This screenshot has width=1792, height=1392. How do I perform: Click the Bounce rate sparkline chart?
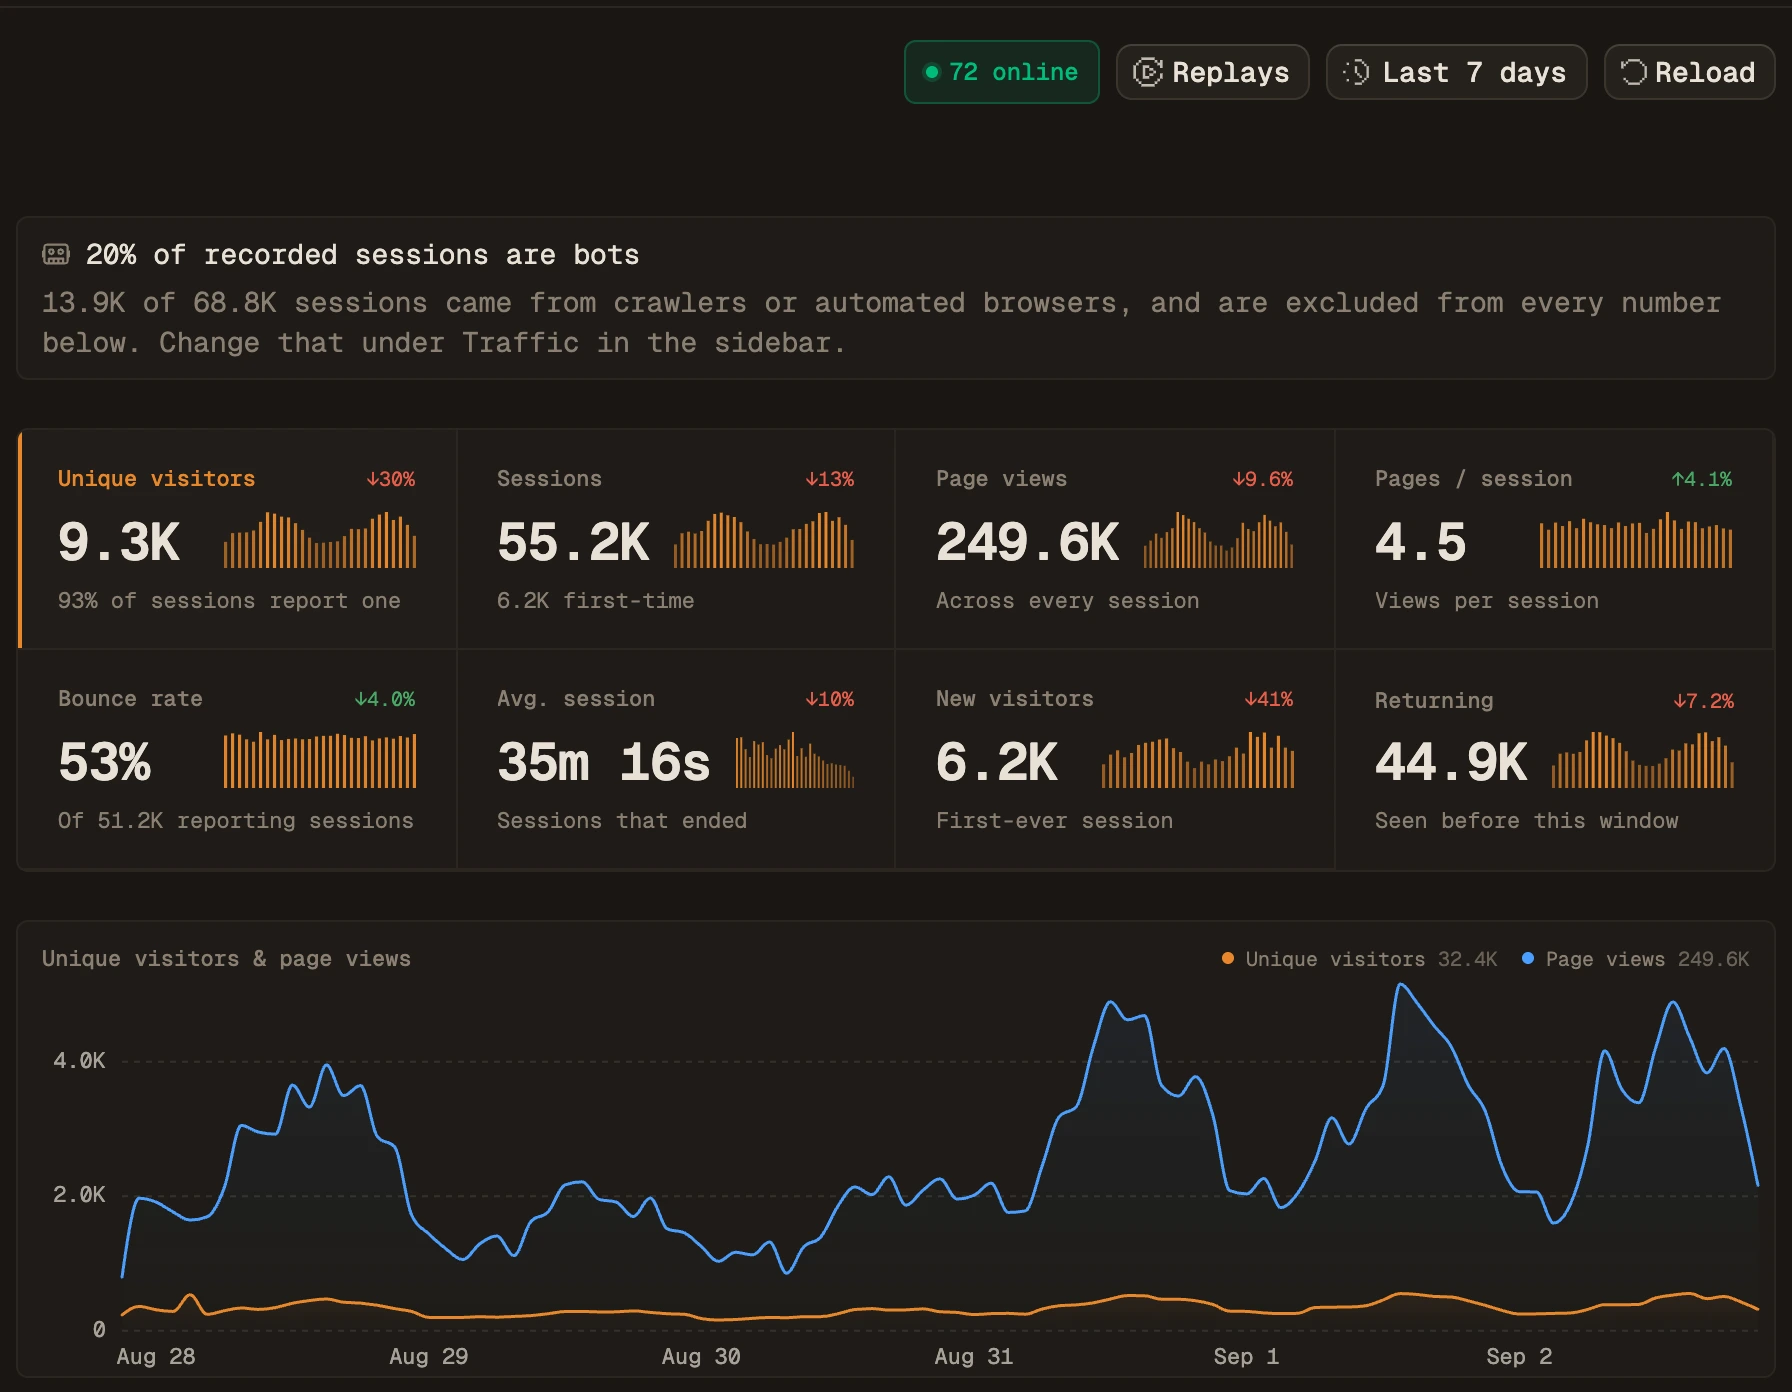click(320, 760)
